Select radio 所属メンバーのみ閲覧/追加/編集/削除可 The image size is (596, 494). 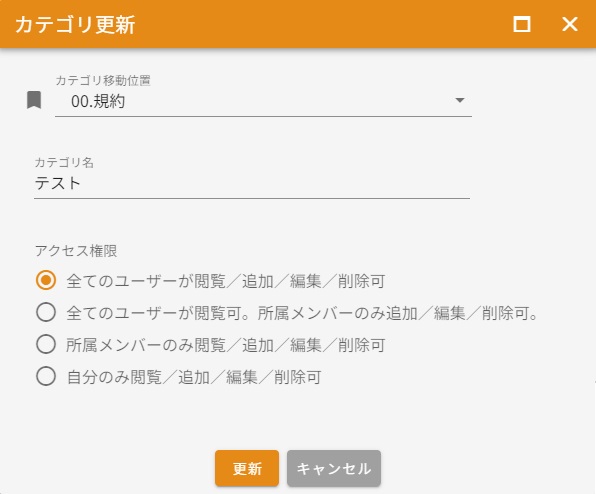46,344
